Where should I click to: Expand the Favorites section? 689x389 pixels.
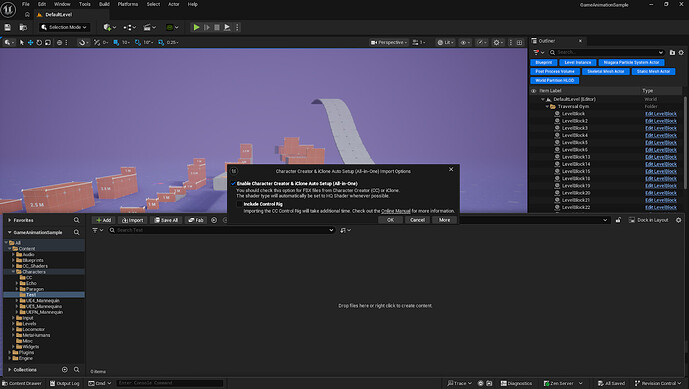point(10,220)
